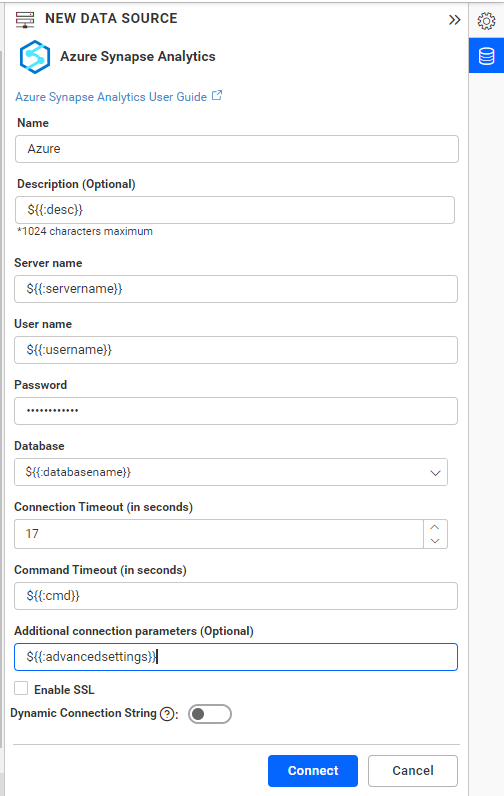Screen dimensions: 504x796
Task: Toggle Dynamic Connection String switch on
Action: pos(210,714)
